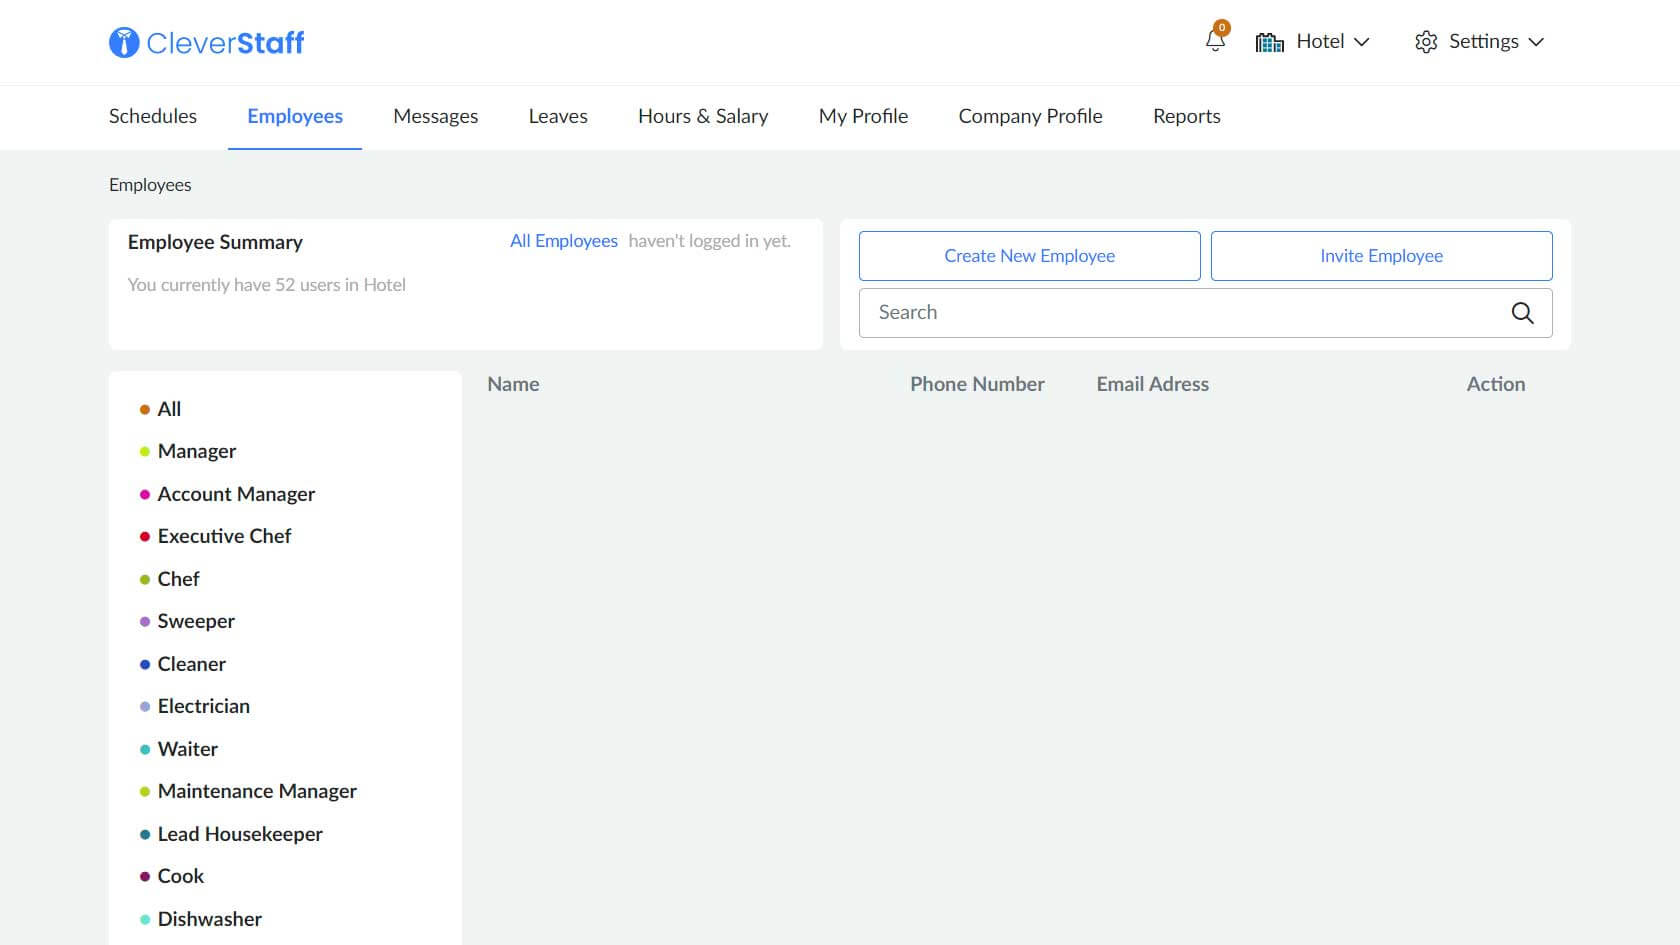Focus the employee Search field
This screenshot has height=945, width=1680.
point(1180,313)
